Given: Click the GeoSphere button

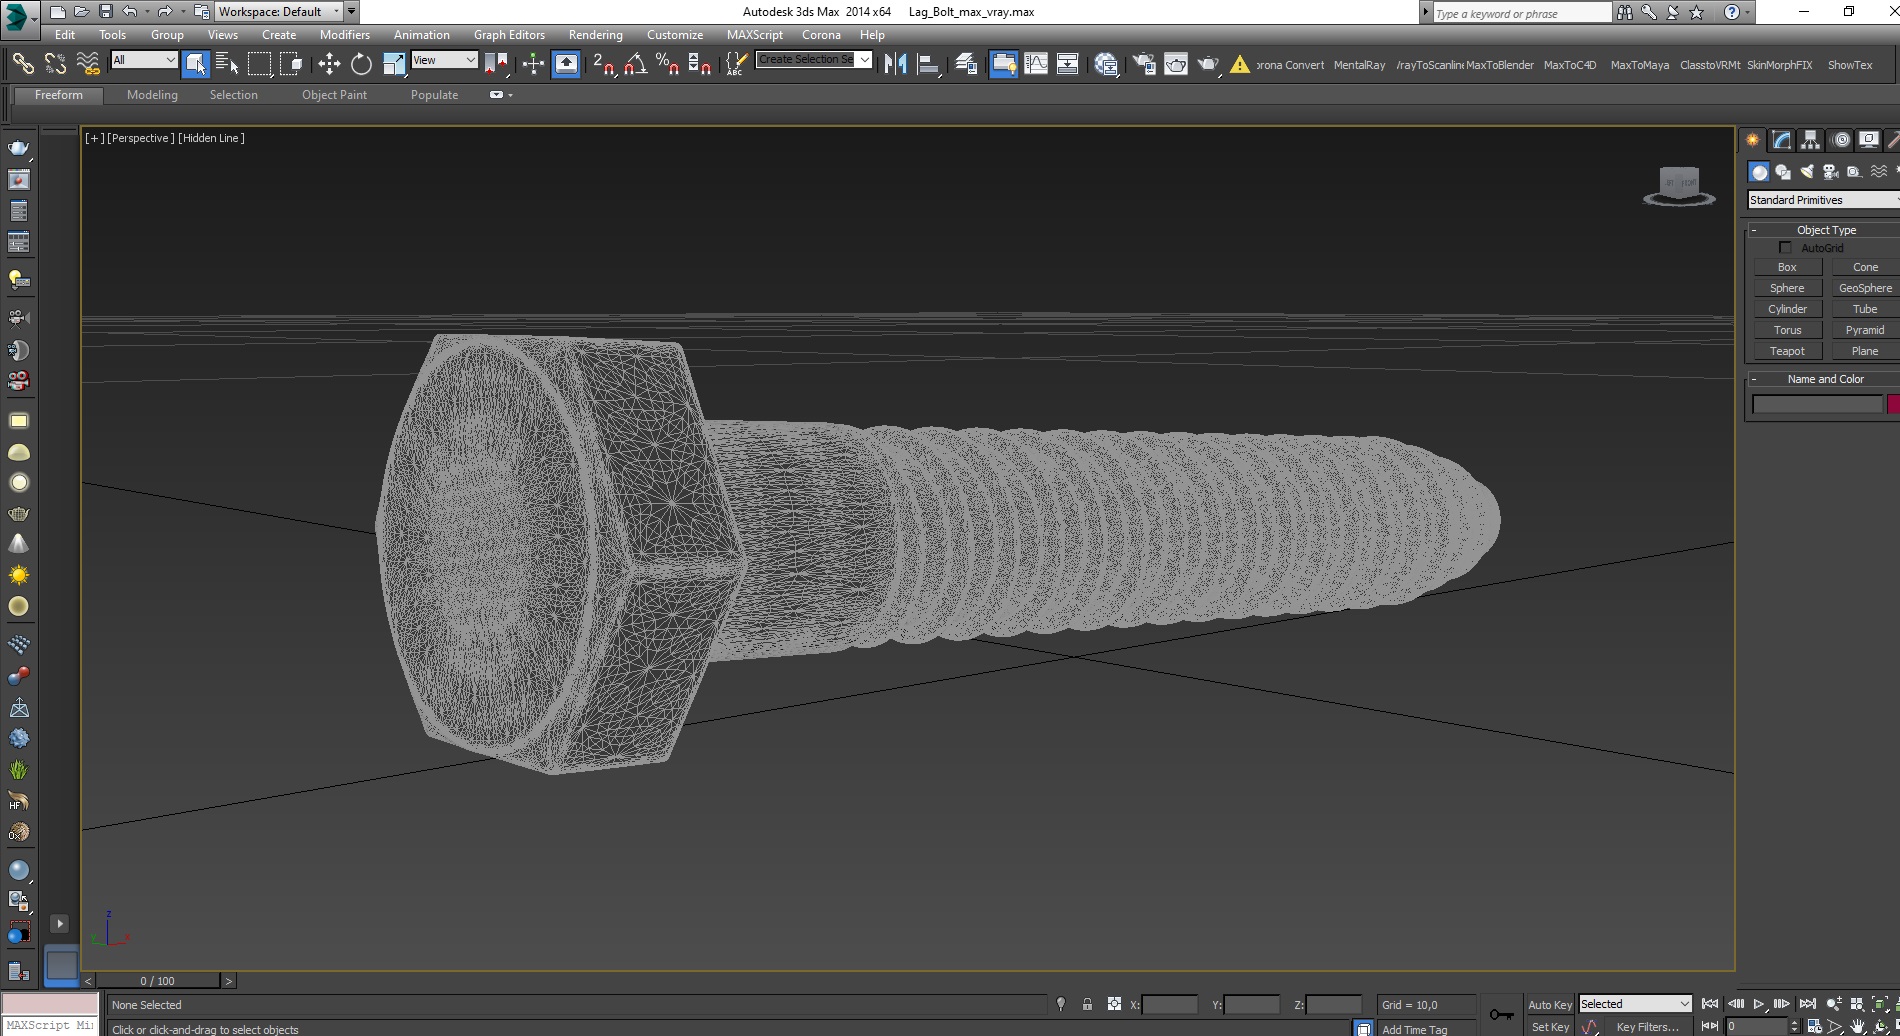Looking at the screenshot, I should tap(1865, 288).
